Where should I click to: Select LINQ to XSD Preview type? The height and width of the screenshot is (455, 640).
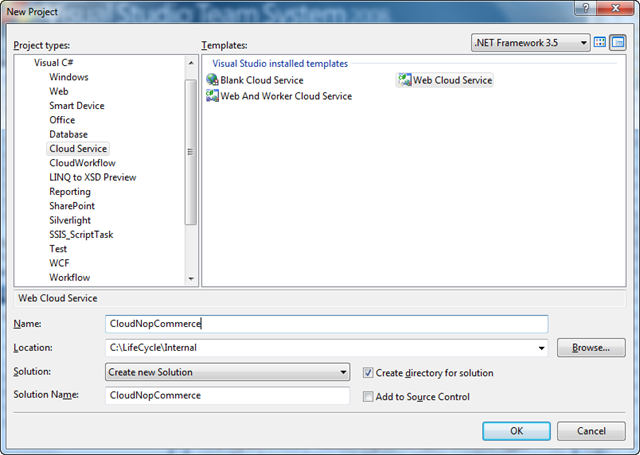click(93, 177)
